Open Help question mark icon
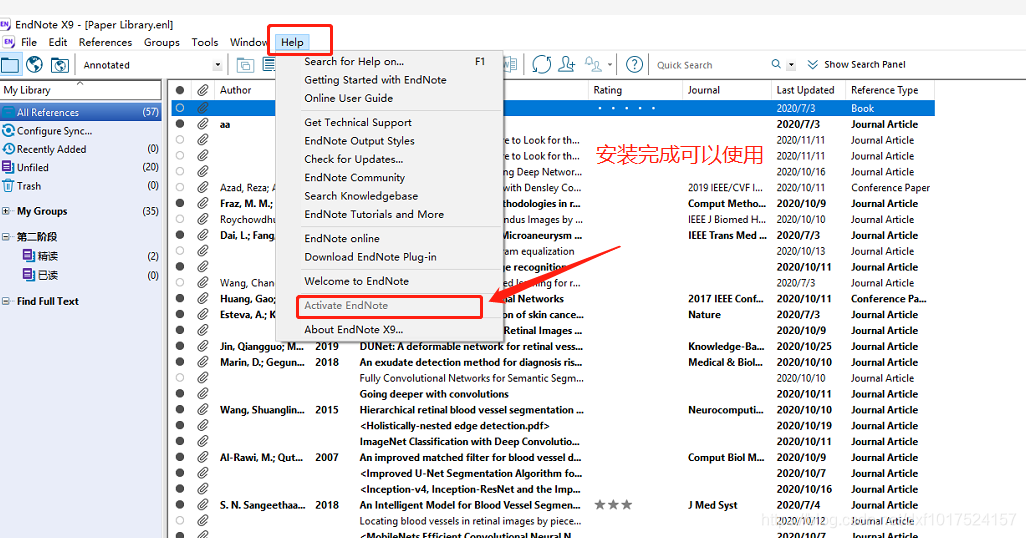This screenshot has width=1026, height=538. pyautogui.click(x=634, y=64)
